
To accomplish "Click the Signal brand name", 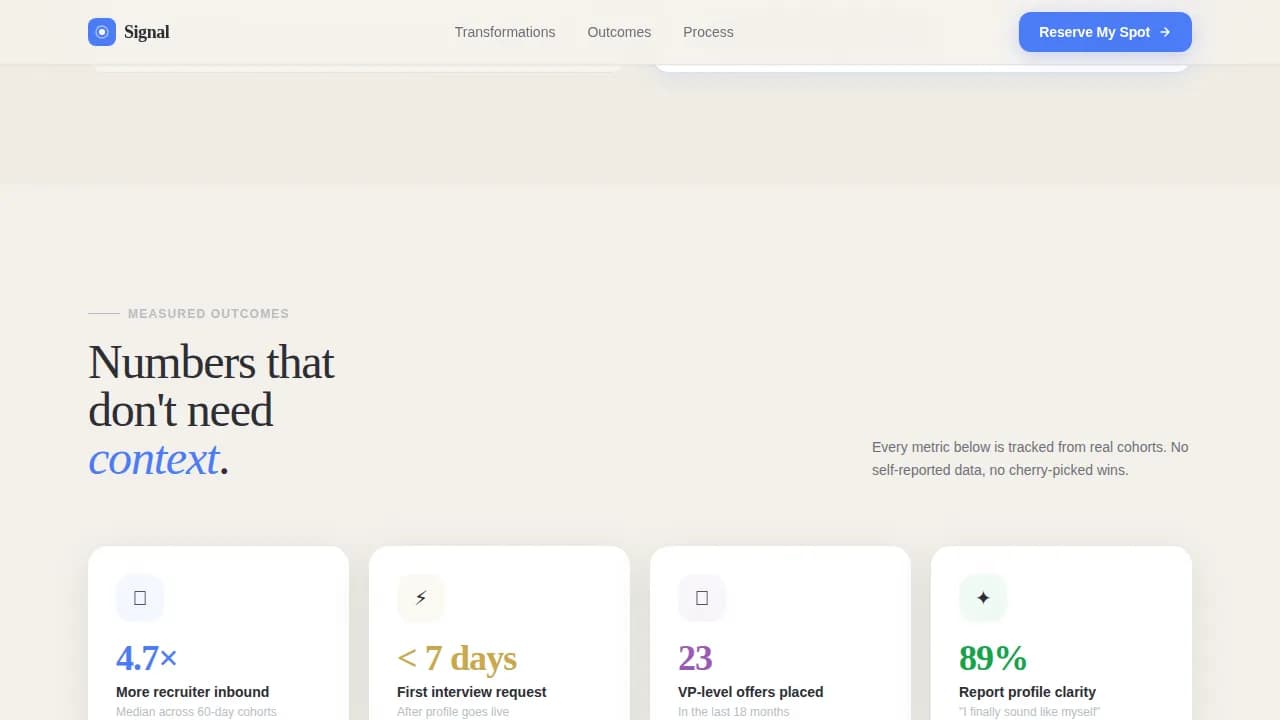I will [147, 32].
